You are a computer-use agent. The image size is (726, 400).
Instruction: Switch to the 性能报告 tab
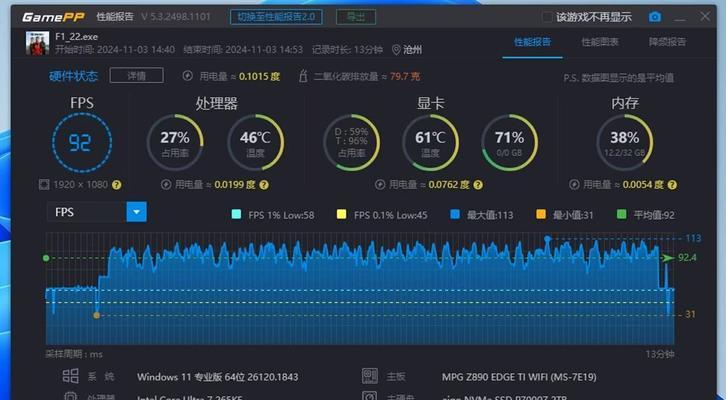pos(532,42)
